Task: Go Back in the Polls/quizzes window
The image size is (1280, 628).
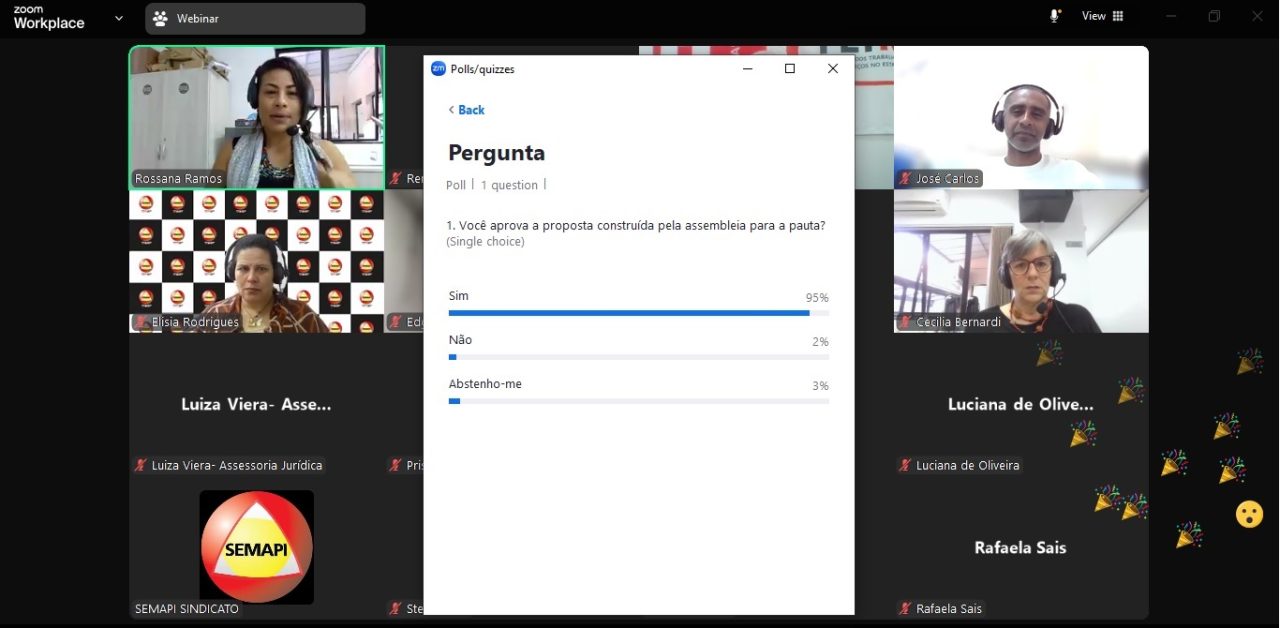Action: click(x=466, y=110)
